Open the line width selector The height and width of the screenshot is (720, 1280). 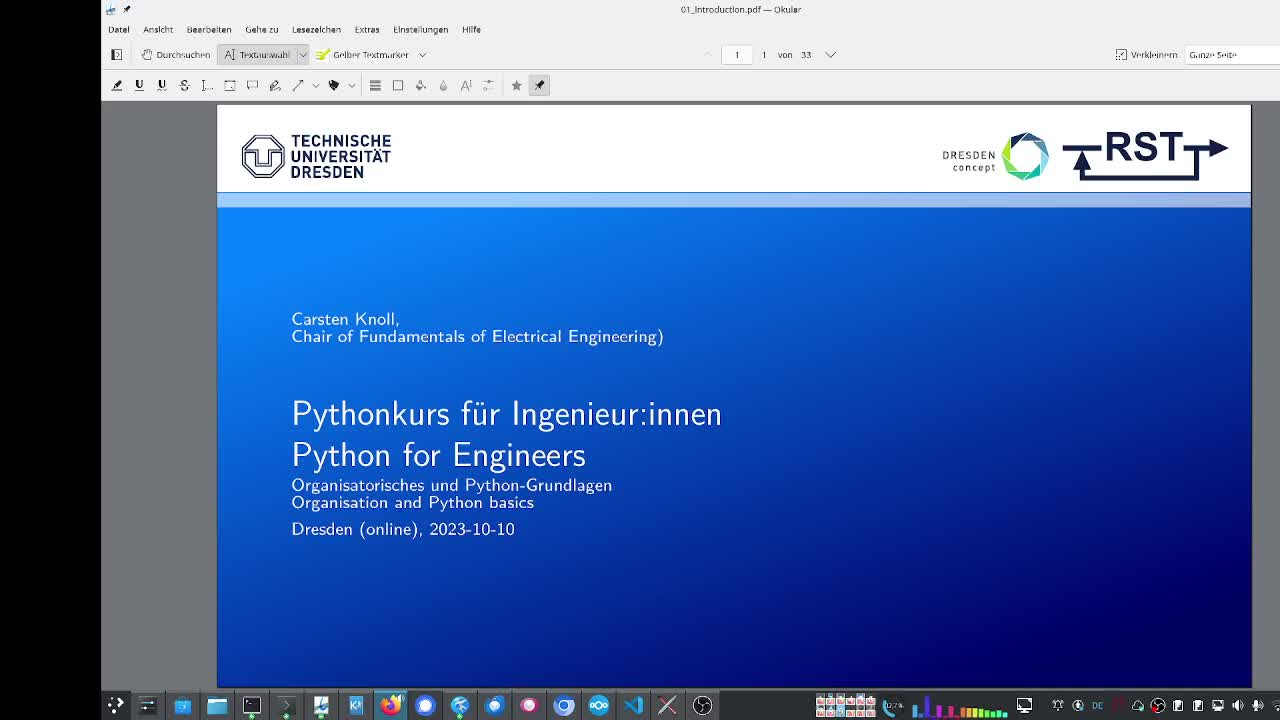tap(375, 86)
